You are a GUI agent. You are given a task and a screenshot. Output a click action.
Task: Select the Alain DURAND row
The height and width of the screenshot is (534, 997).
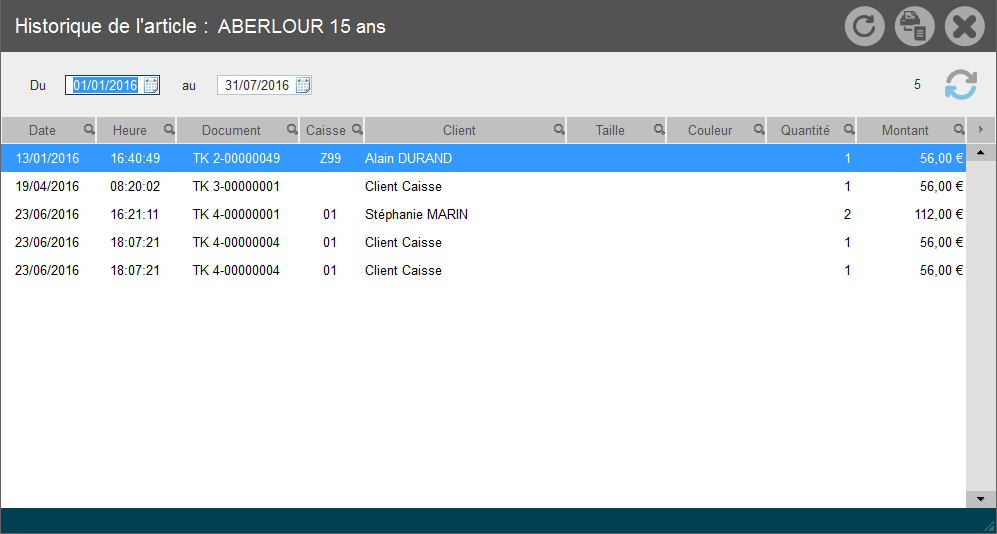(483, 158)
